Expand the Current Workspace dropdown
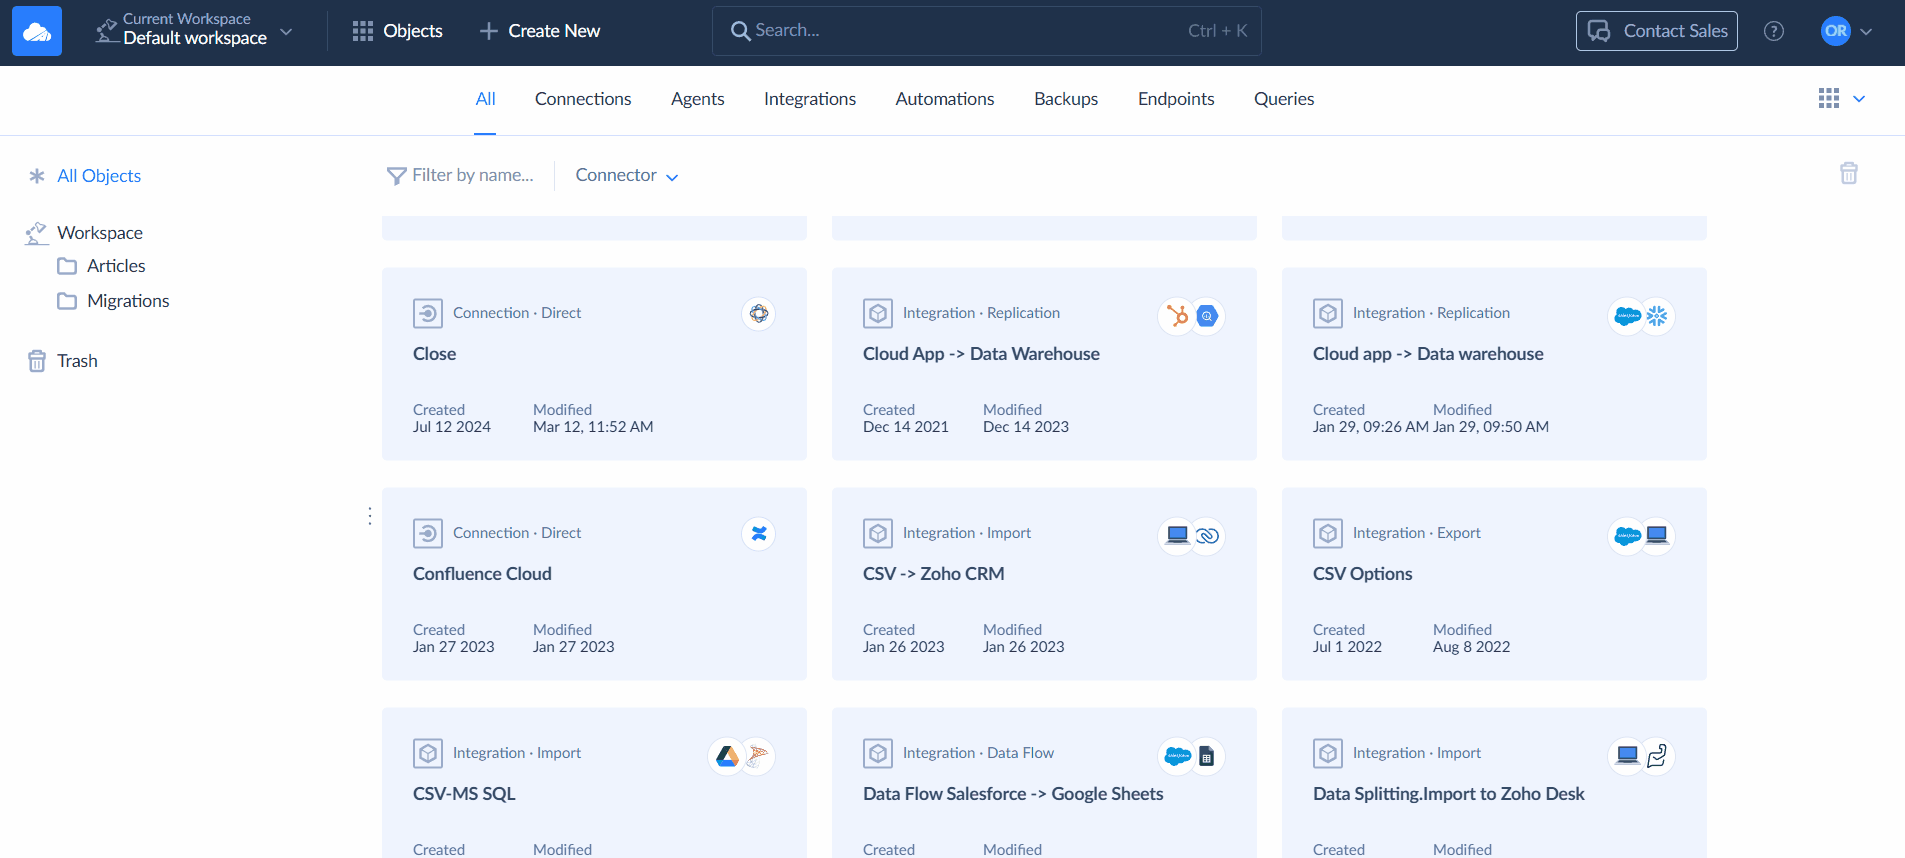The height and width of the screenshot is (858, 1905). (x=195, y=31)
